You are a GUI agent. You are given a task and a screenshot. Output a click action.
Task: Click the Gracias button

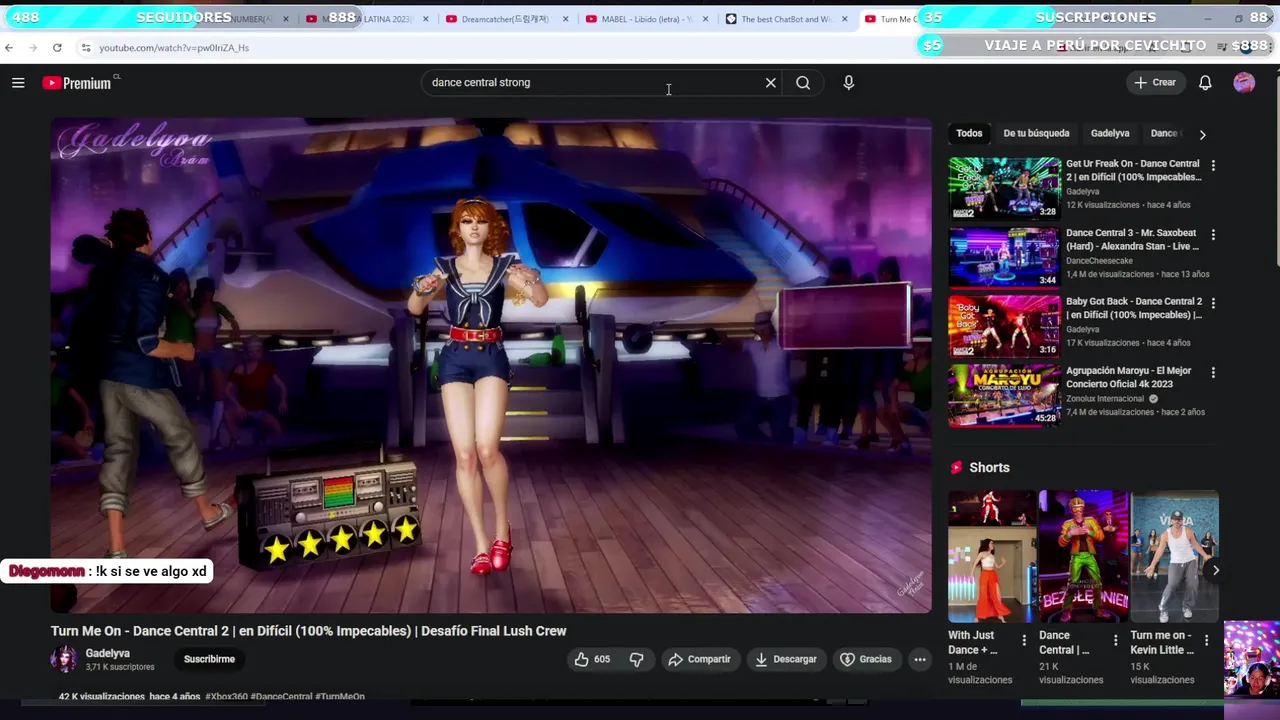[x=866, y=659]
